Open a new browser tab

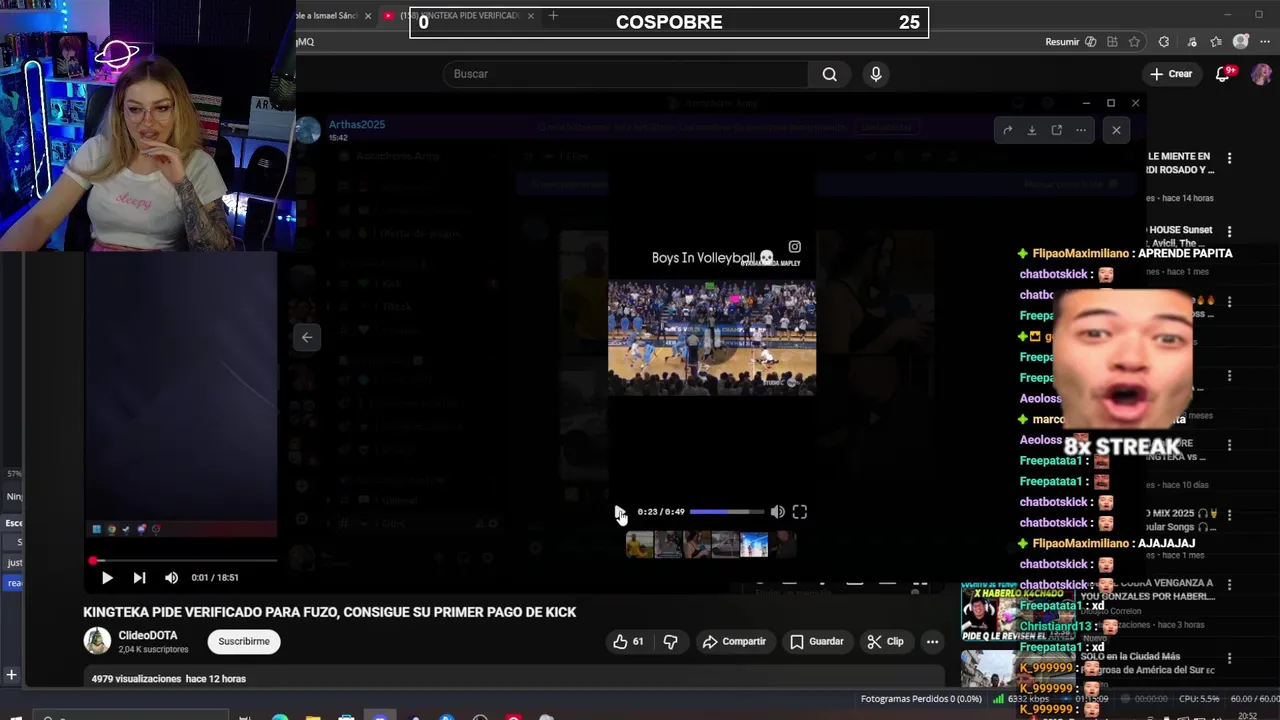tap(553, 15)
